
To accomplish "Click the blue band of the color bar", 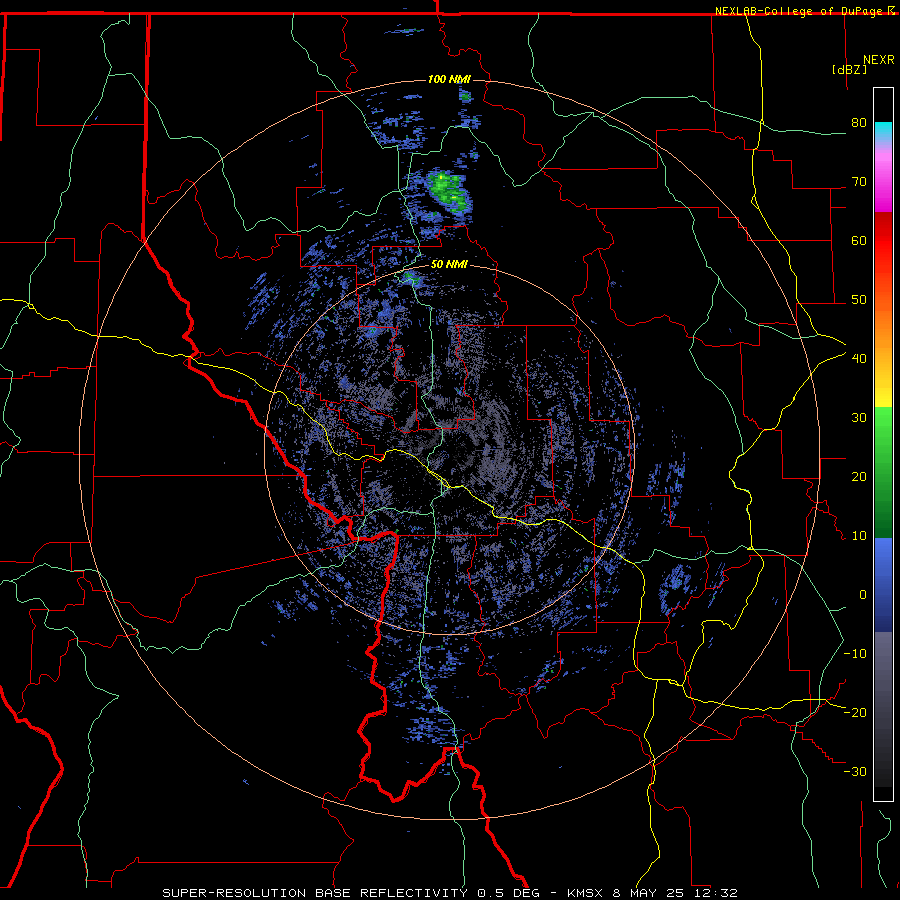I will click(x=883, y=584).
